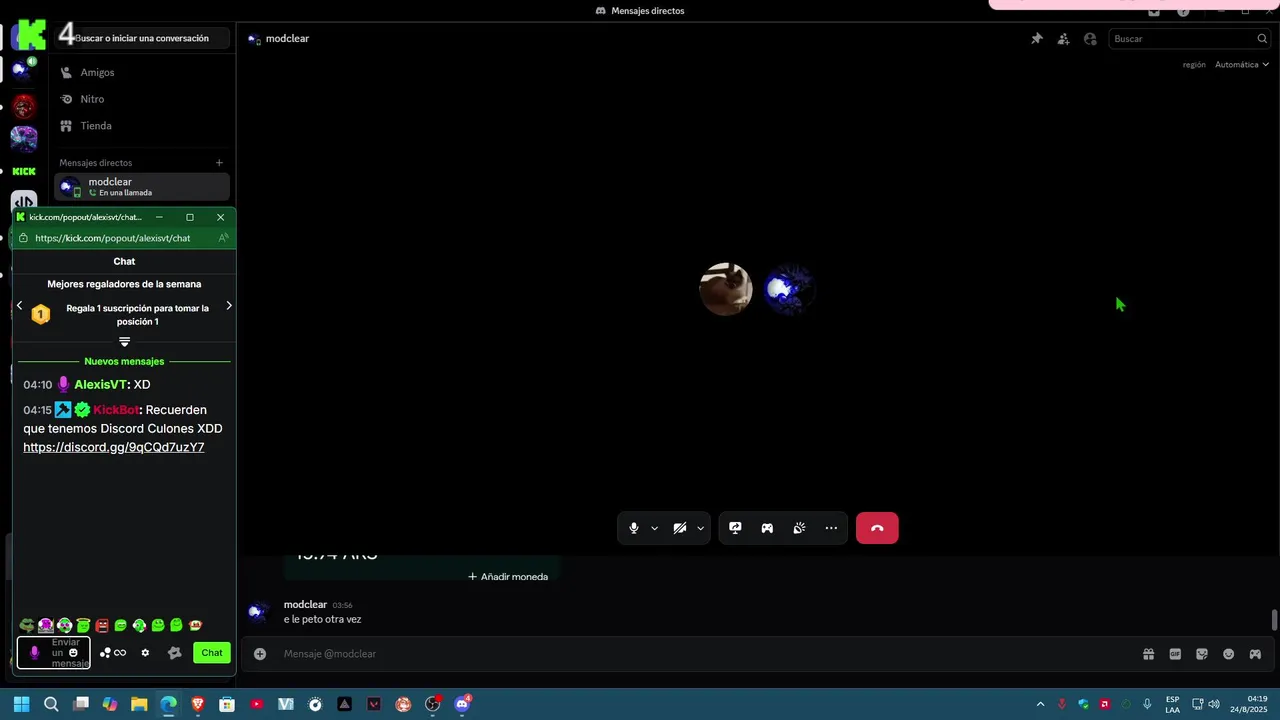Switch ESP LAA keyboard language

click(1172, 704)
